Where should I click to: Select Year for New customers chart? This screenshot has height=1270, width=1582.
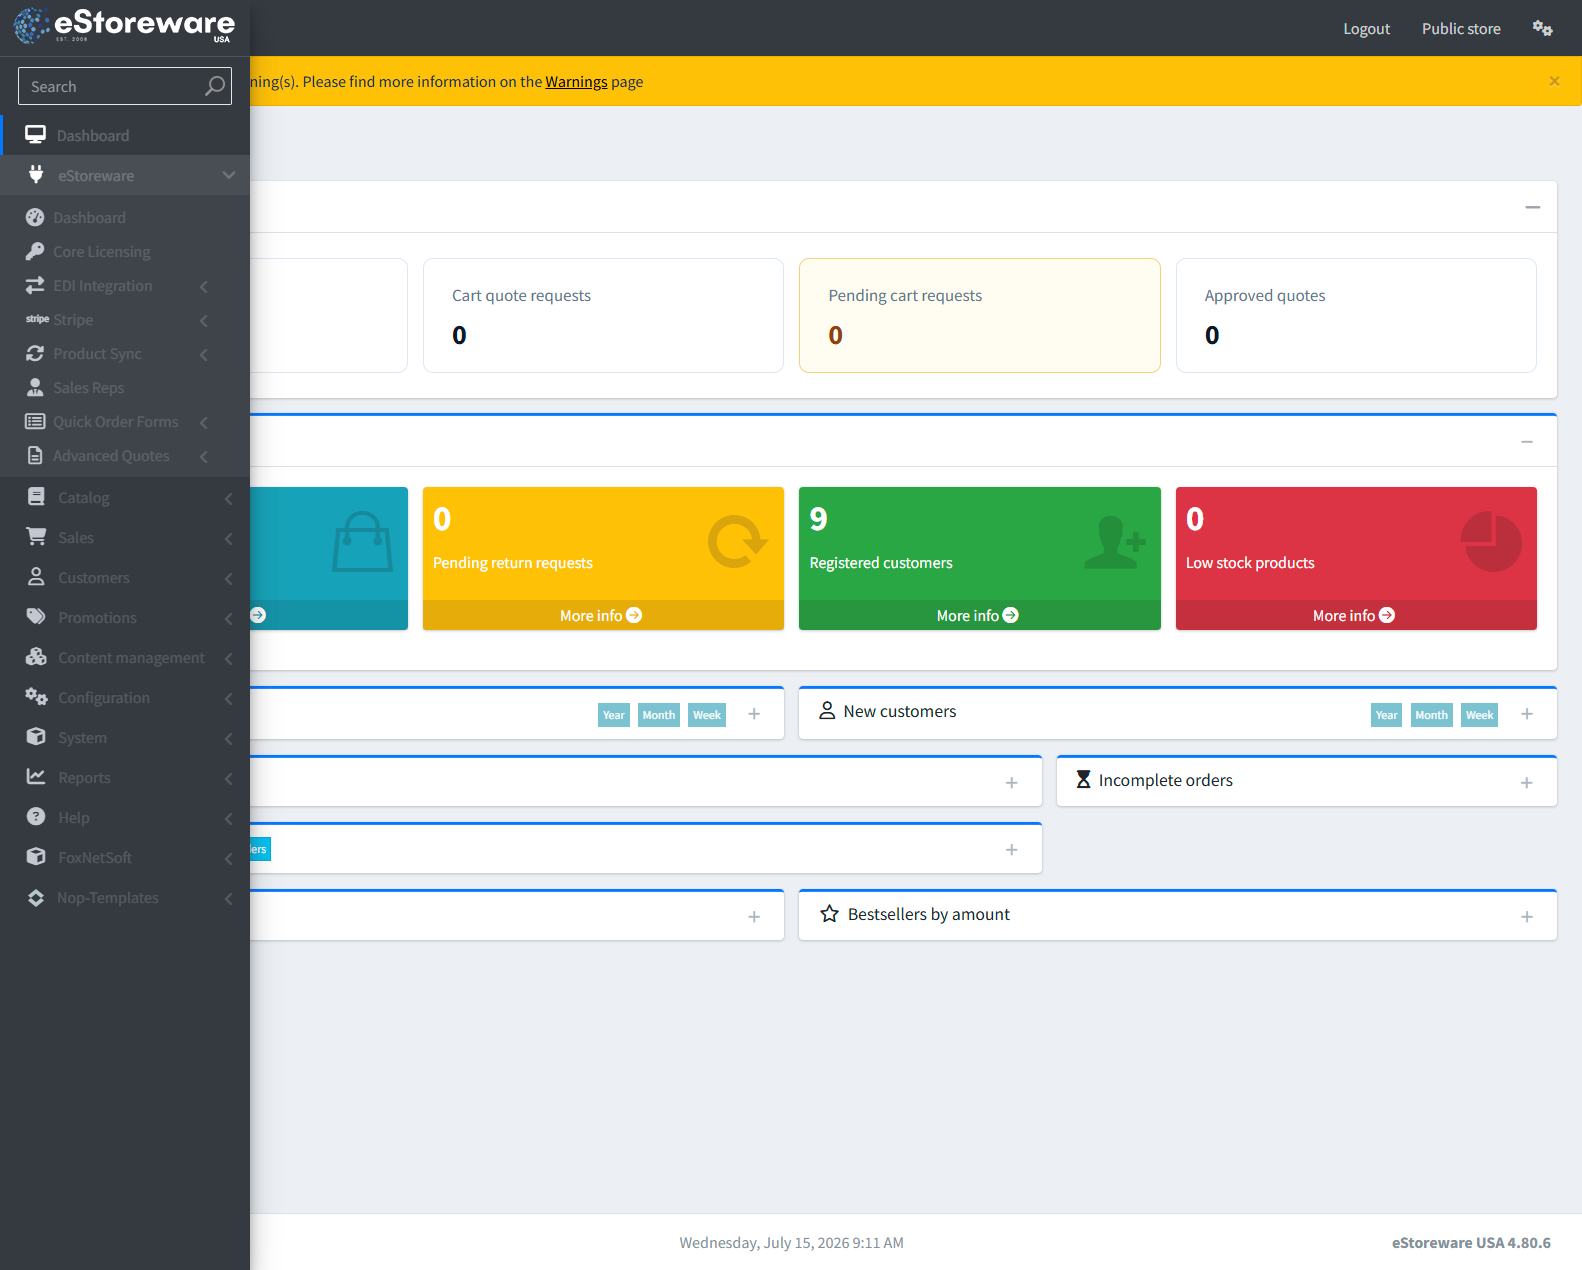1386,715
